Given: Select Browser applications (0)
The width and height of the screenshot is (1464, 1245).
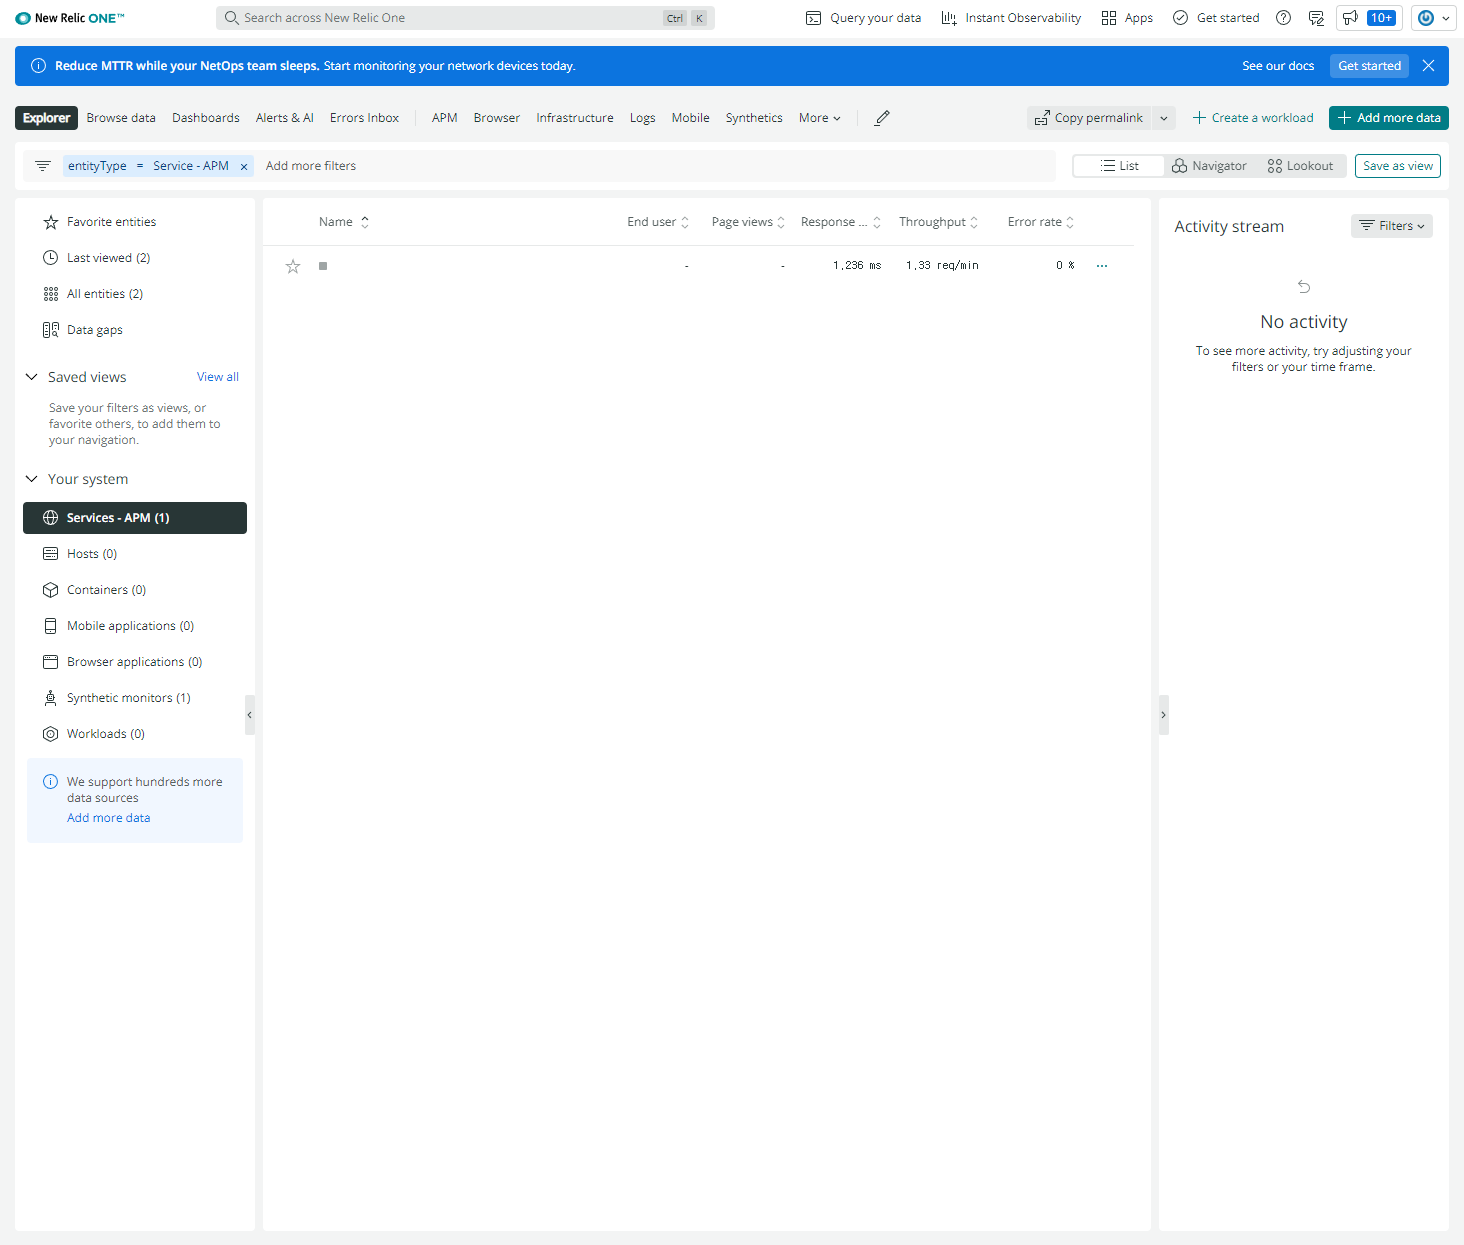Looking at the screenshot, I should (135, 662).
